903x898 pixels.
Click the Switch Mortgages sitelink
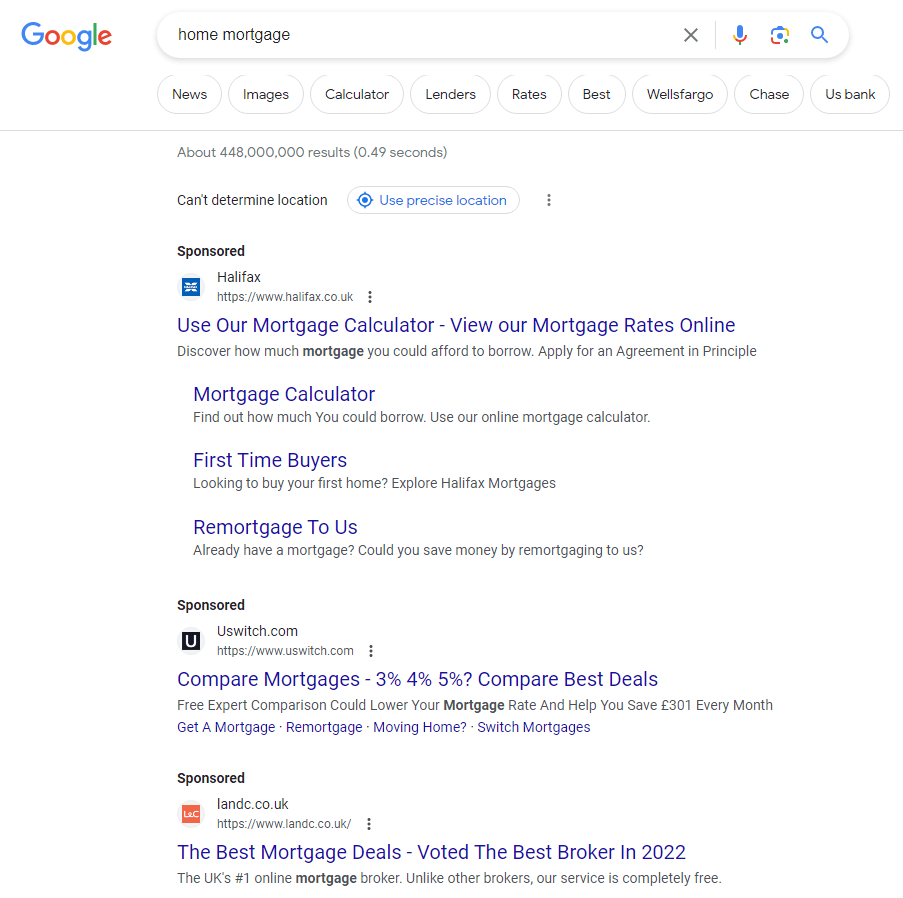click(534, 728)
